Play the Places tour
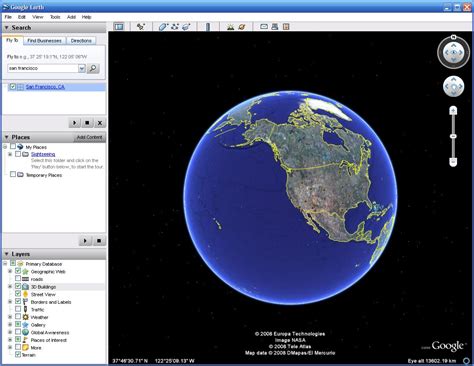The width and height of the screenshot is (474, 366). point(85,241)
